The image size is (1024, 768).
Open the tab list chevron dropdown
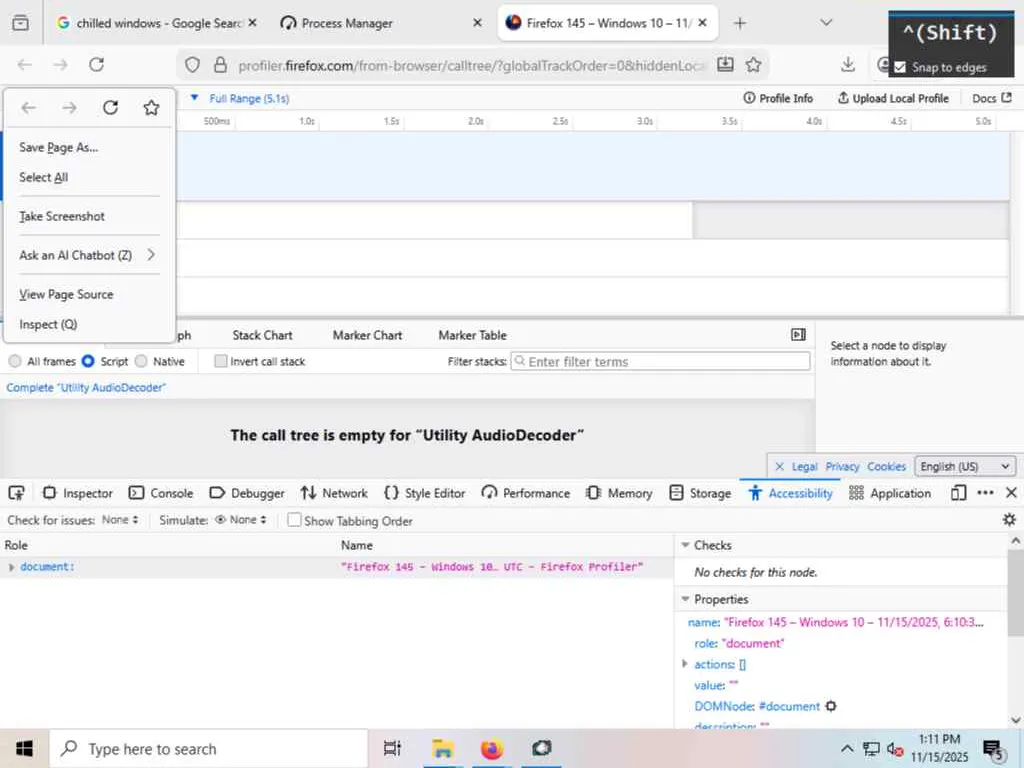click(826, 23)
